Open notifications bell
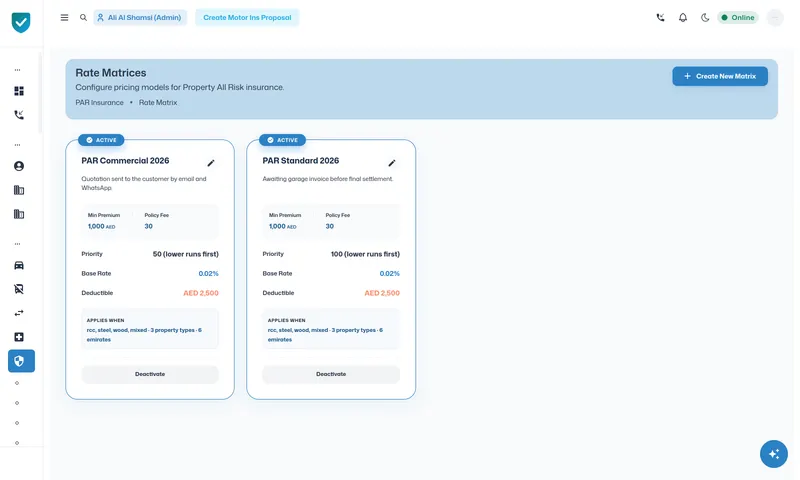The width and height of the screenshot is (800, 480). (683, 17)
